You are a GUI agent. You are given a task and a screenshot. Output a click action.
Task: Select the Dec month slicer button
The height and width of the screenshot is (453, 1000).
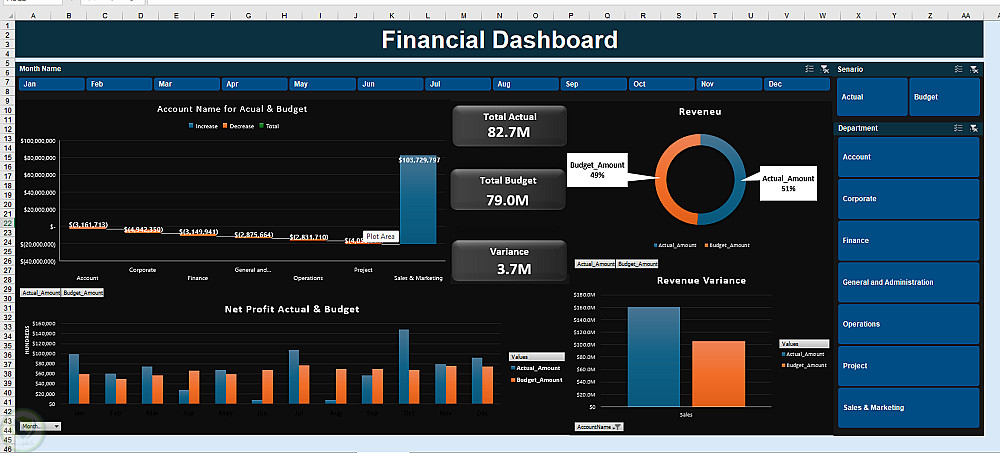pos(797,84)
